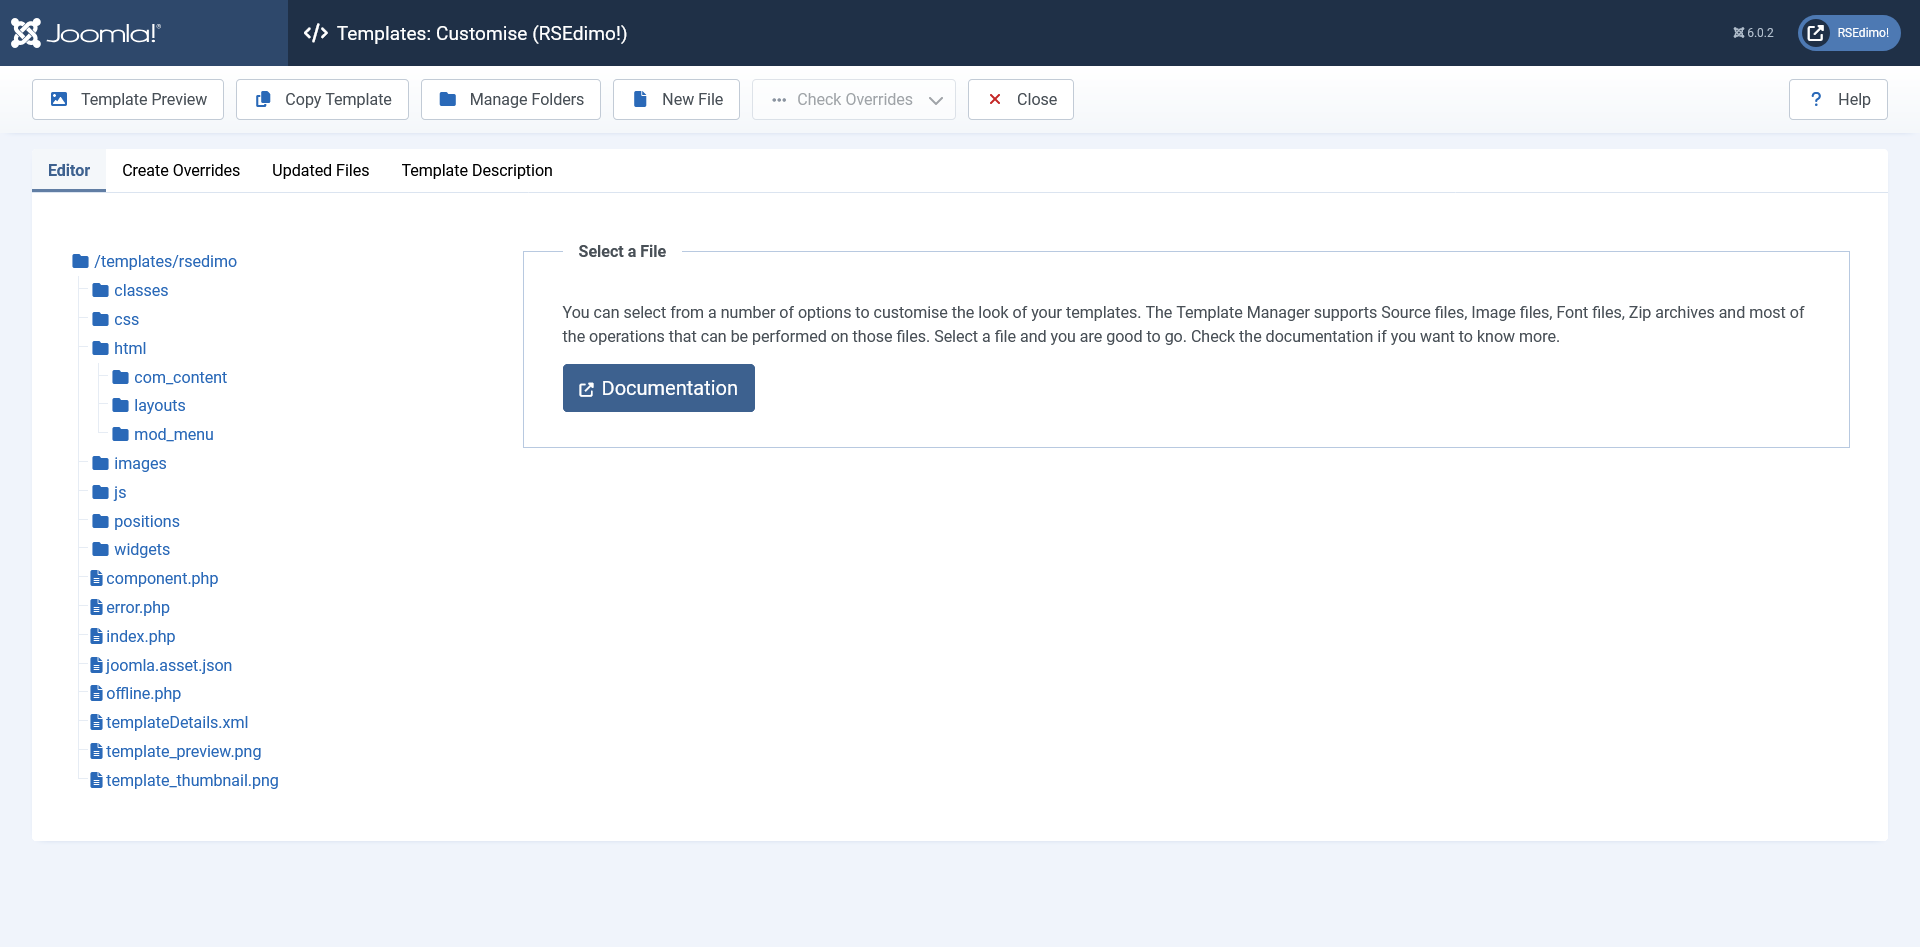The image size is (1920, 947).
Task: Open the Check Overrides dropdown
Action: point(854,99)
